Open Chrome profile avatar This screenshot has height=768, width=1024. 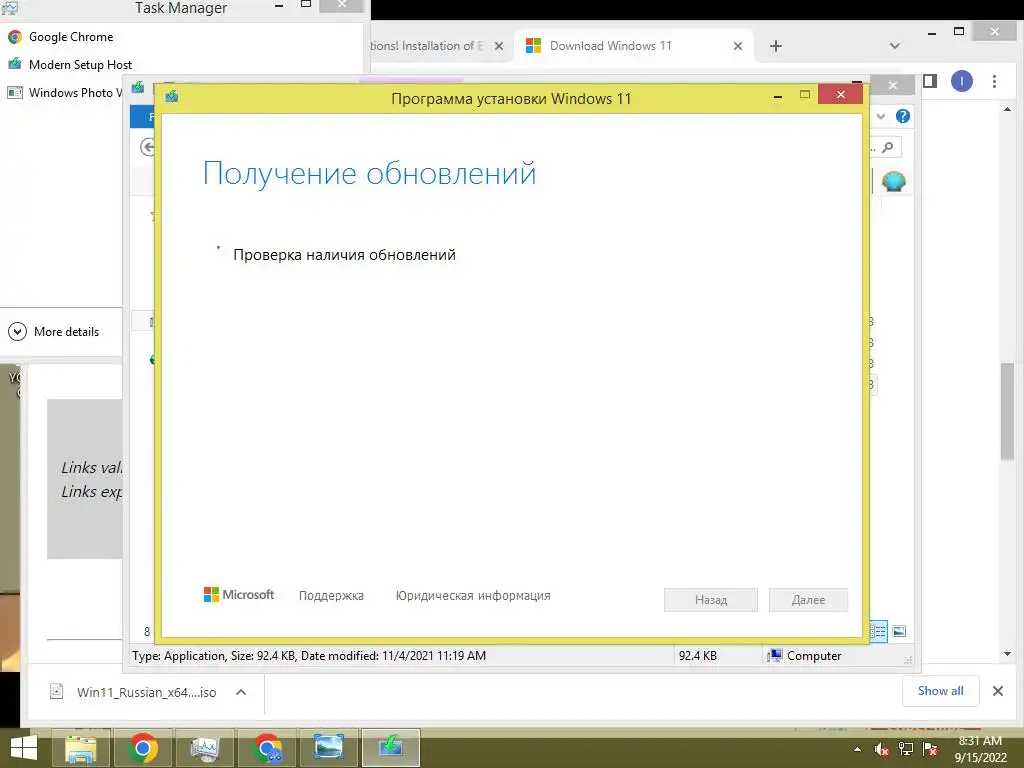pos(961,81)
